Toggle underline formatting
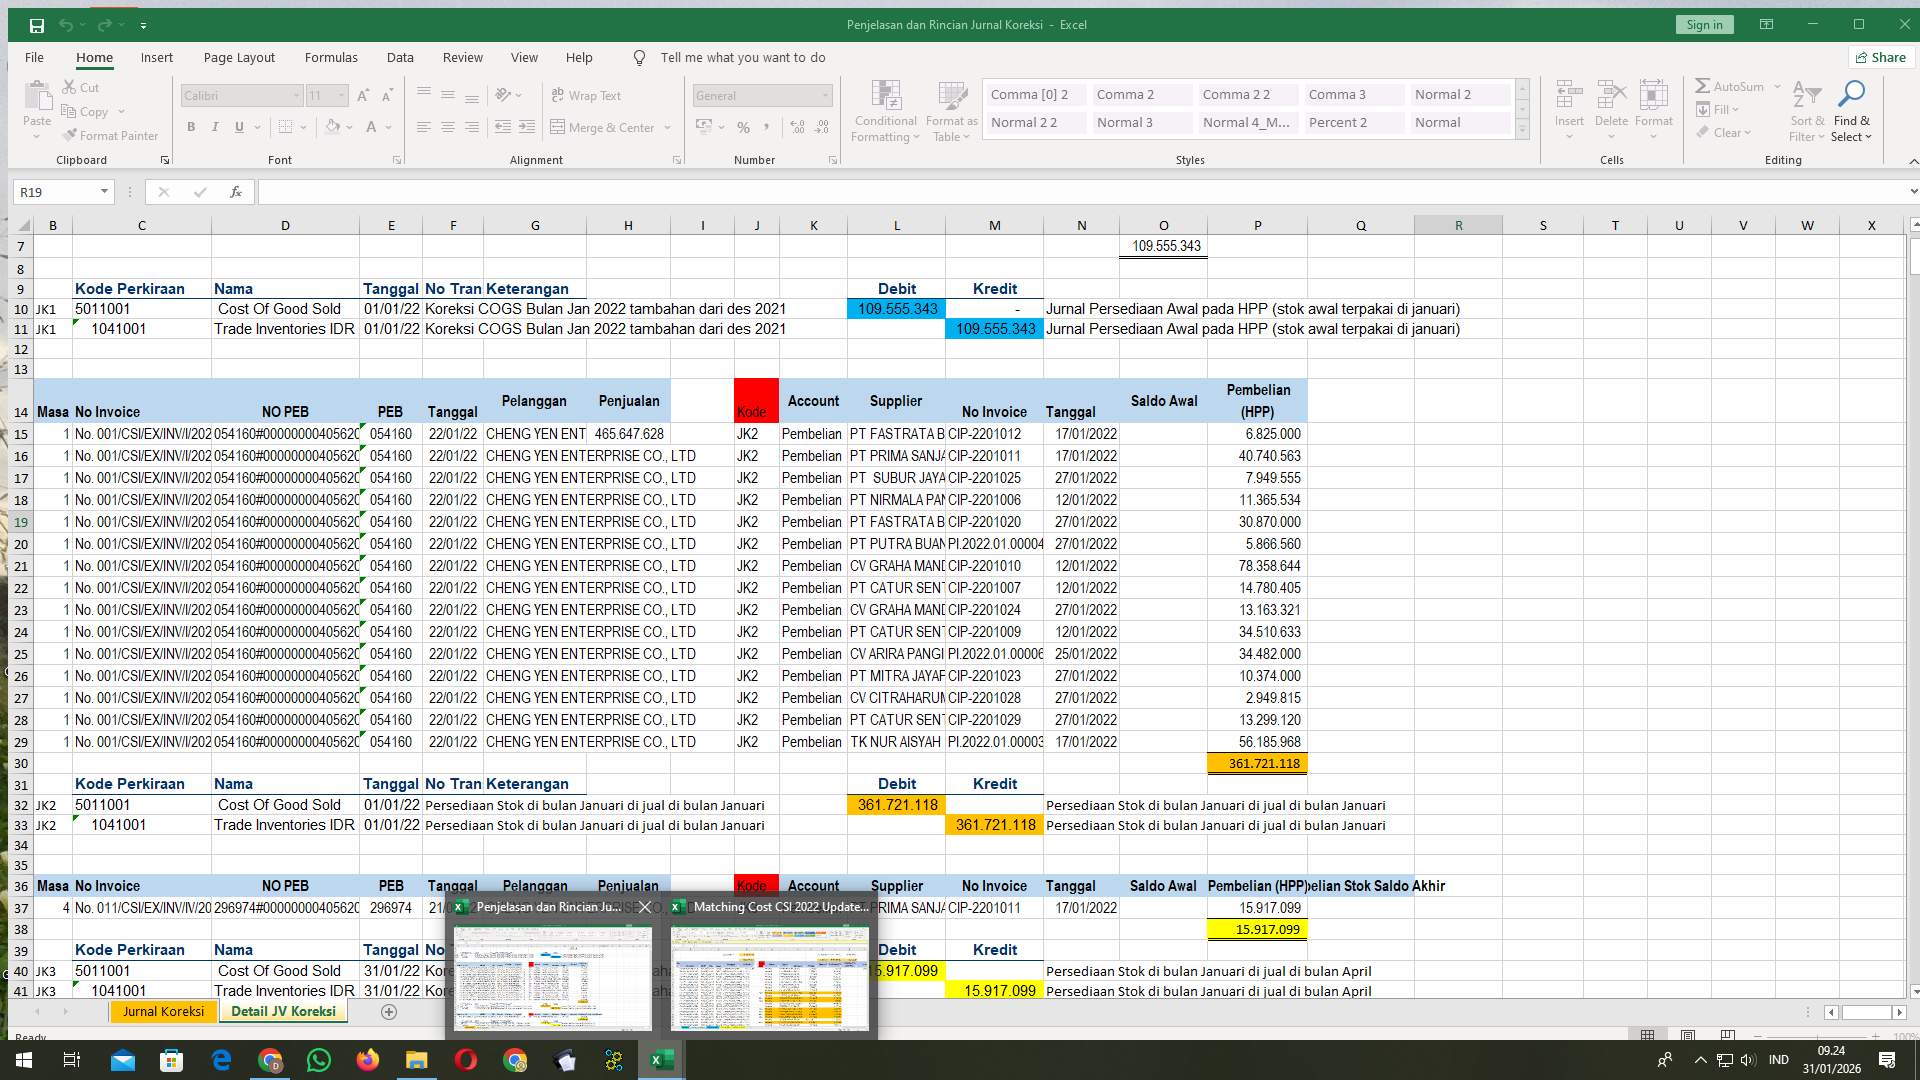Screen dimensions: 1920x1080 [x=238, y=127]
